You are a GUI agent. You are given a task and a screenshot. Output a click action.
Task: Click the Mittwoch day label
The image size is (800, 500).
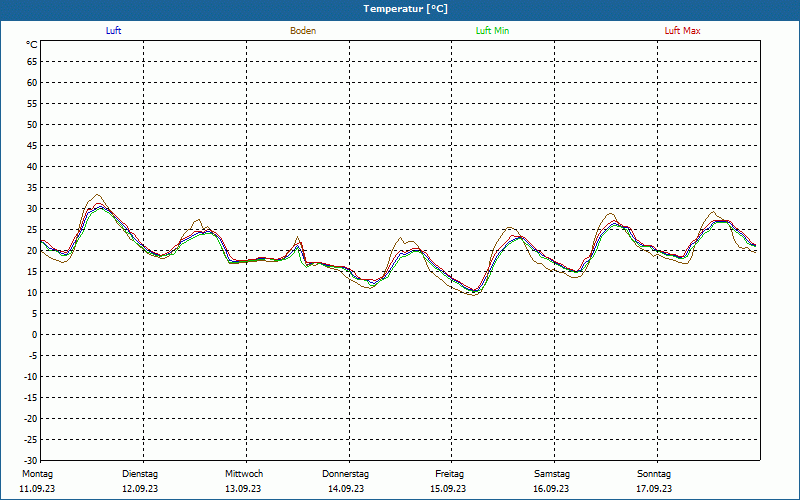244,474
